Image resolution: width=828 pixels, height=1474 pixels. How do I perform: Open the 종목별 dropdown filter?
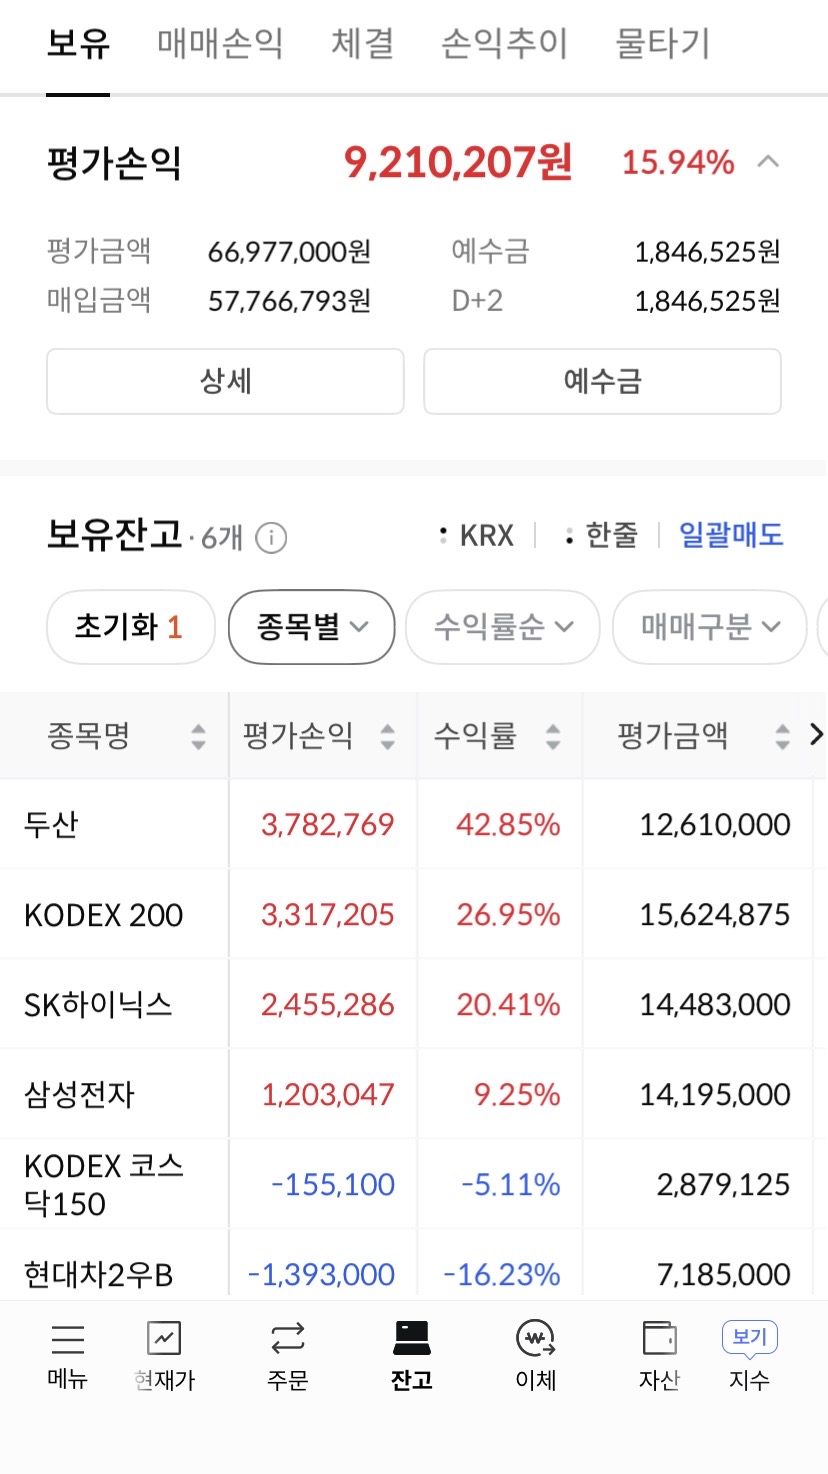[312, 627]
